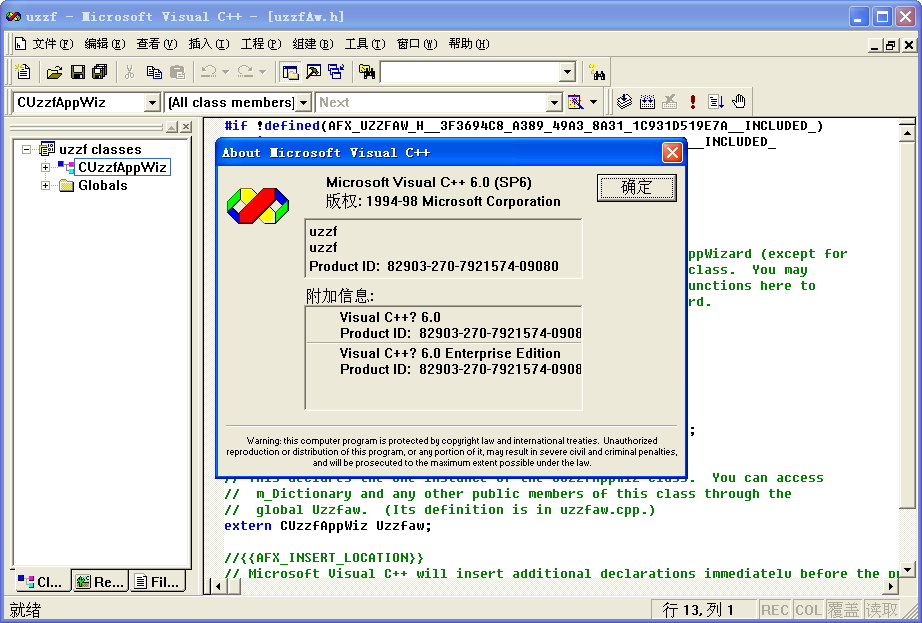The image size is (922, 623).
Task: Redo the action using the Redo arrow
Action: click(245, 72)
